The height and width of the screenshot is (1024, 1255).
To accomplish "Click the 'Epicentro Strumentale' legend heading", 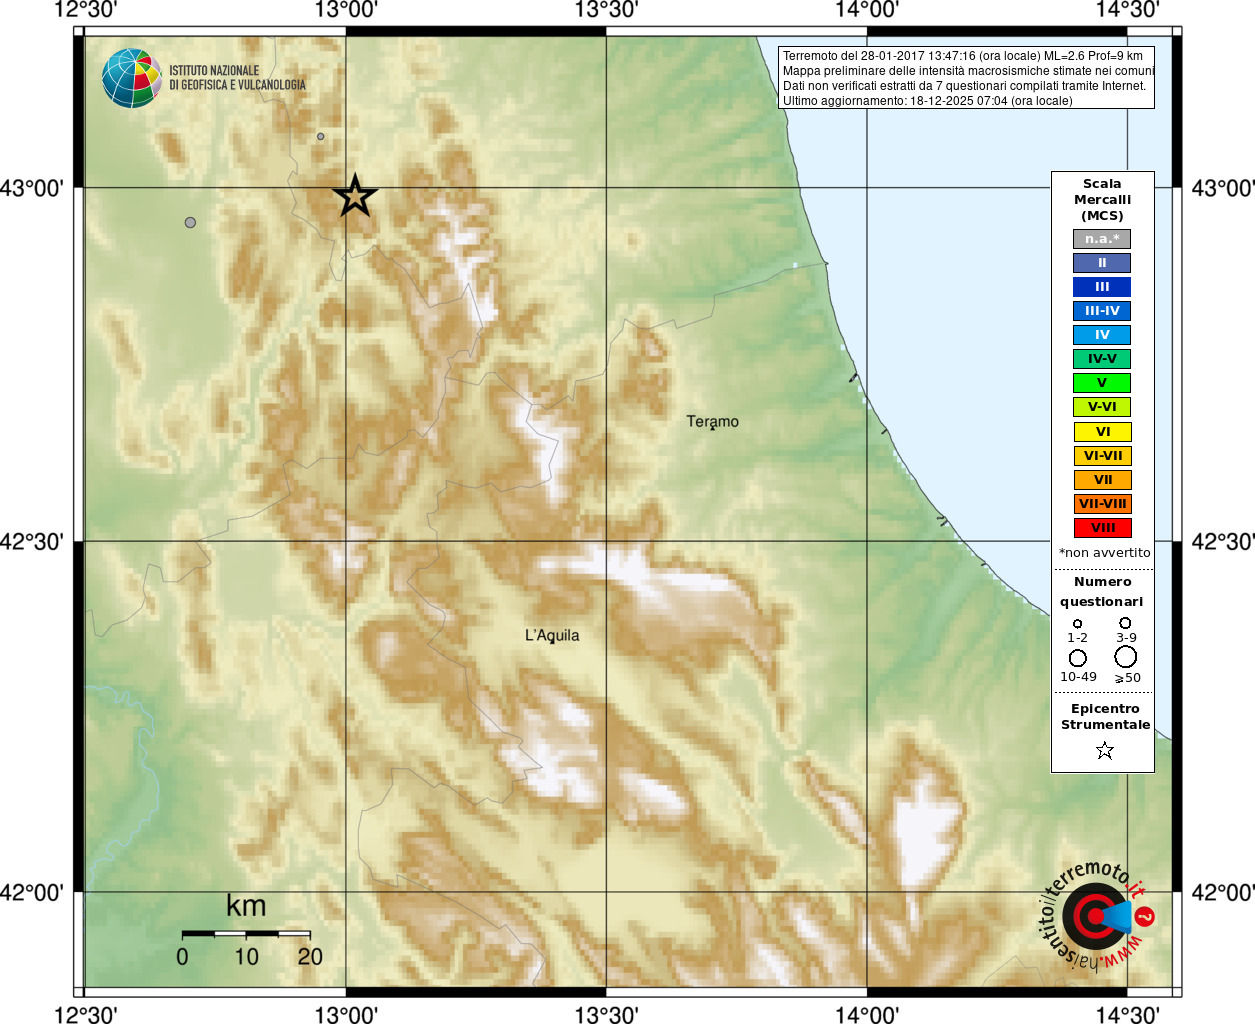I will pyautogui.click(x=1105, y=716).
